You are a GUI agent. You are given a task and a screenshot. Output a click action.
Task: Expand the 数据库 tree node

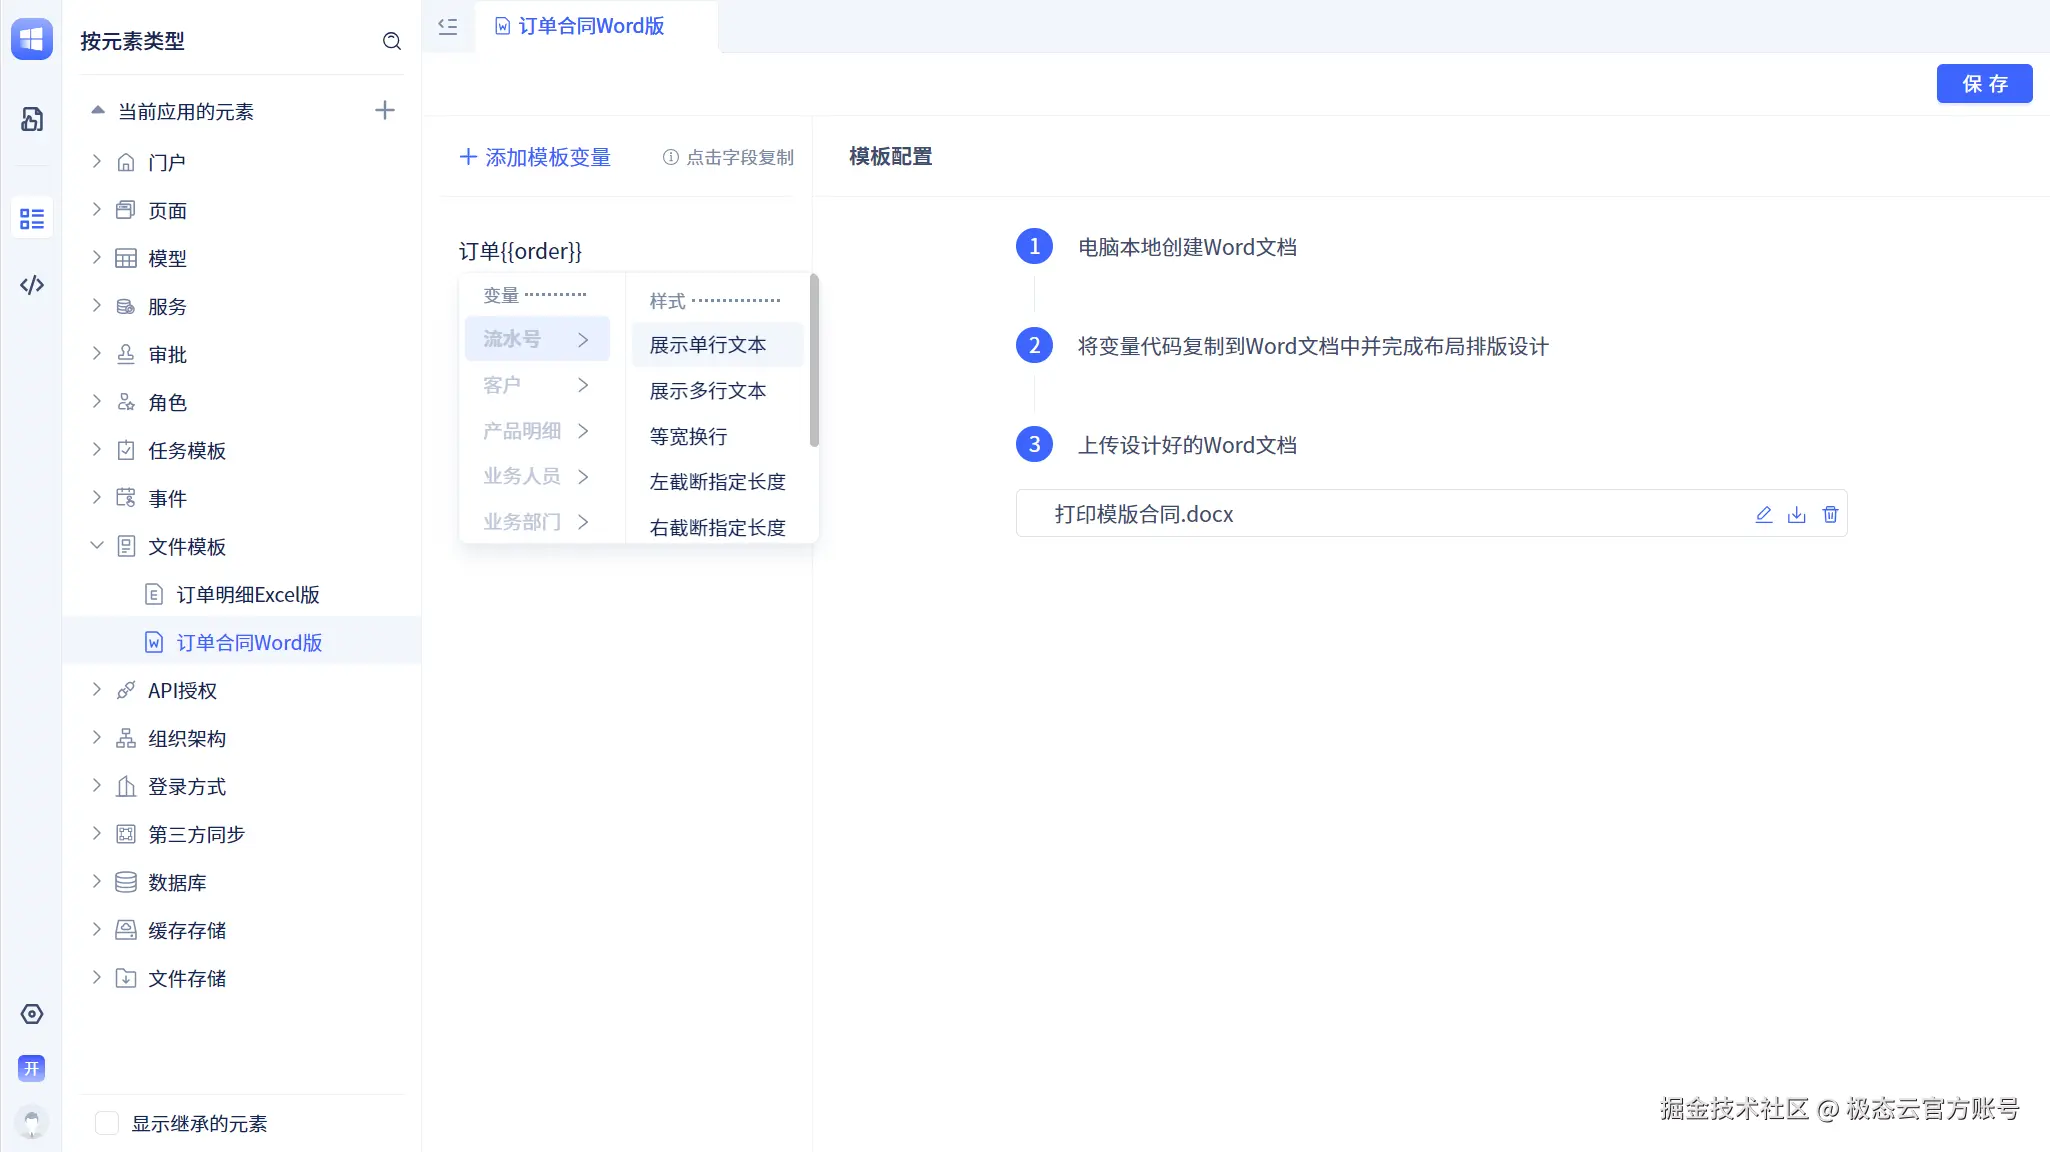[97, 882]
